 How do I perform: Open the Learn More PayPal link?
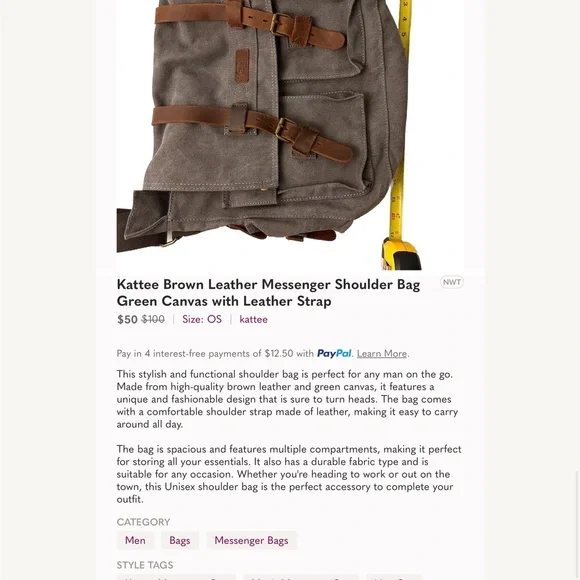tap(382, 354)
